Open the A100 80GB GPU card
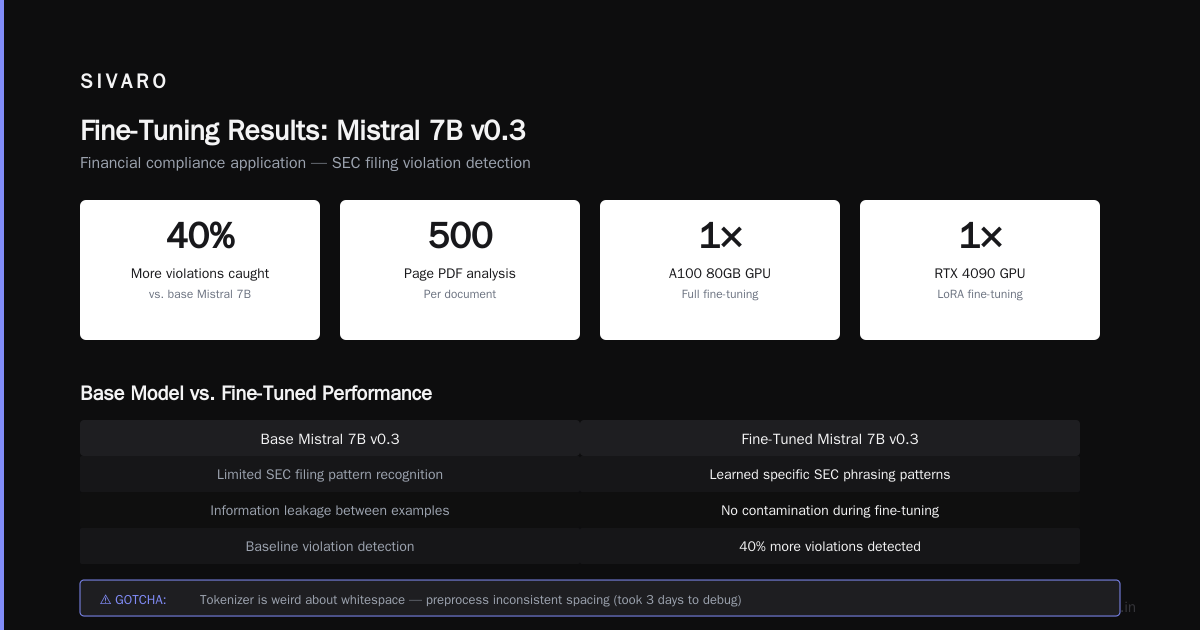Screen dimensions: 1200x630 click(720, 270)
